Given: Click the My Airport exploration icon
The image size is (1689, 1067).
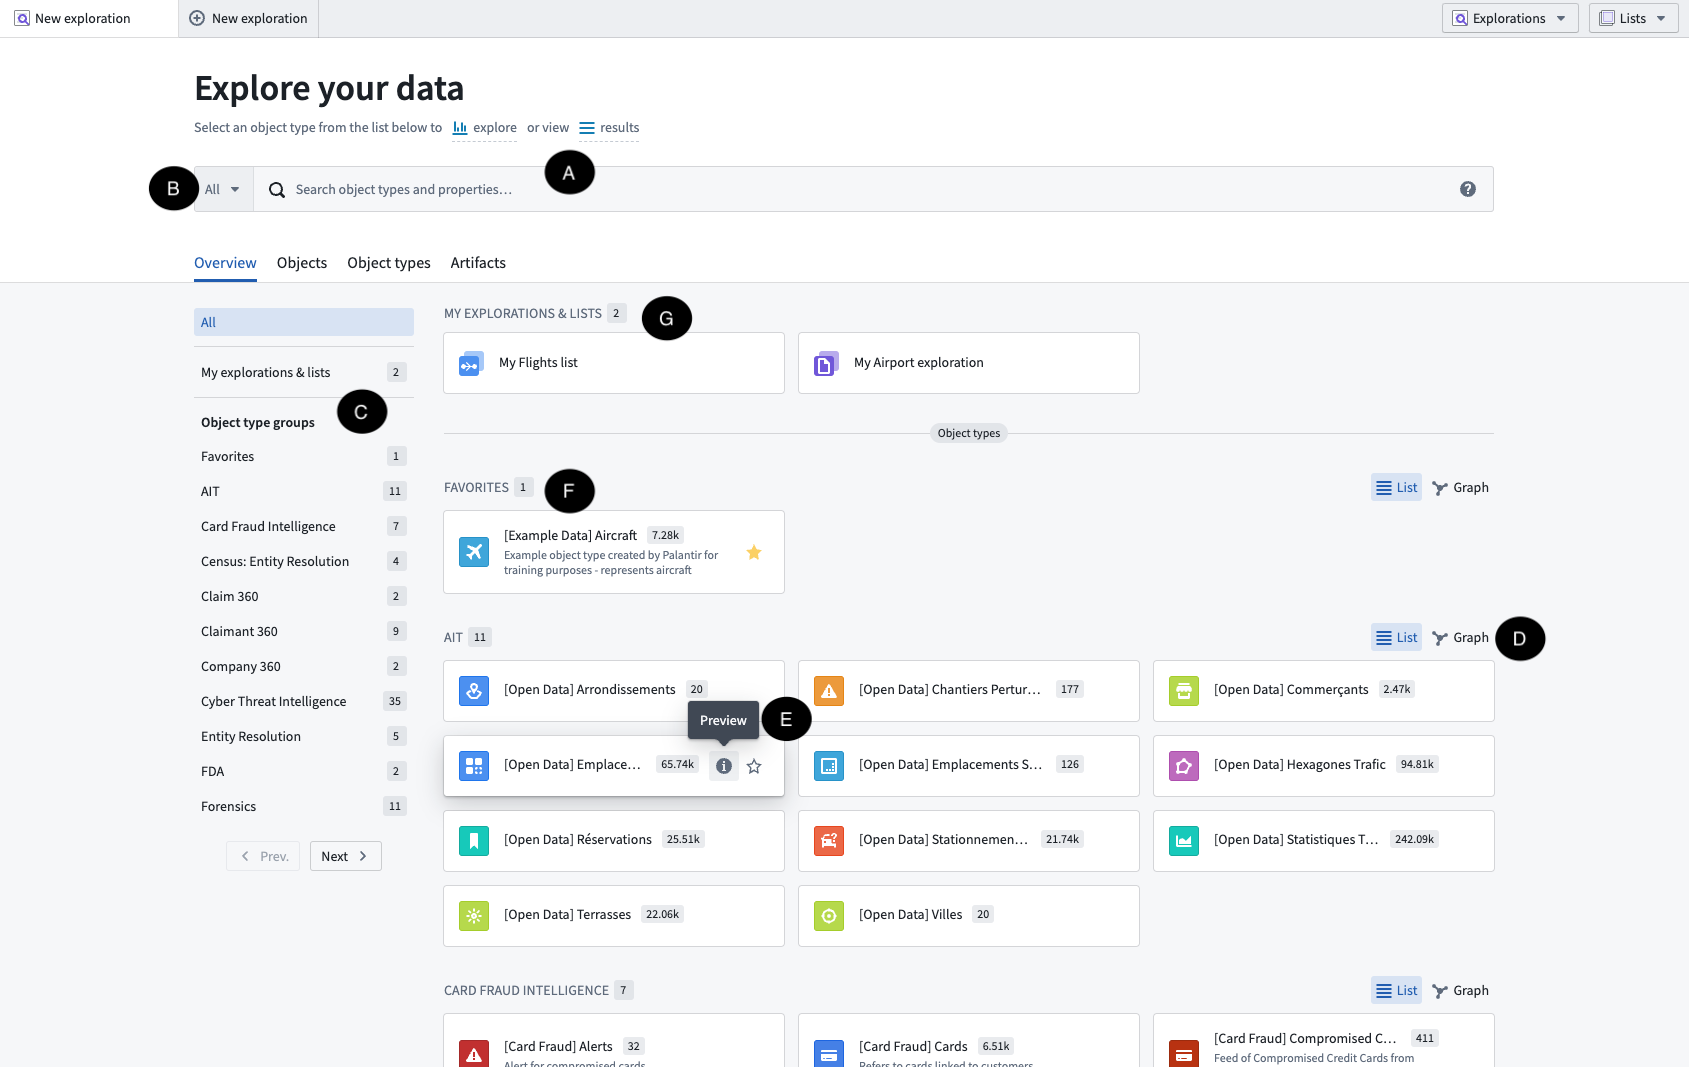Looking at the screenshot, I should point(826,363).
